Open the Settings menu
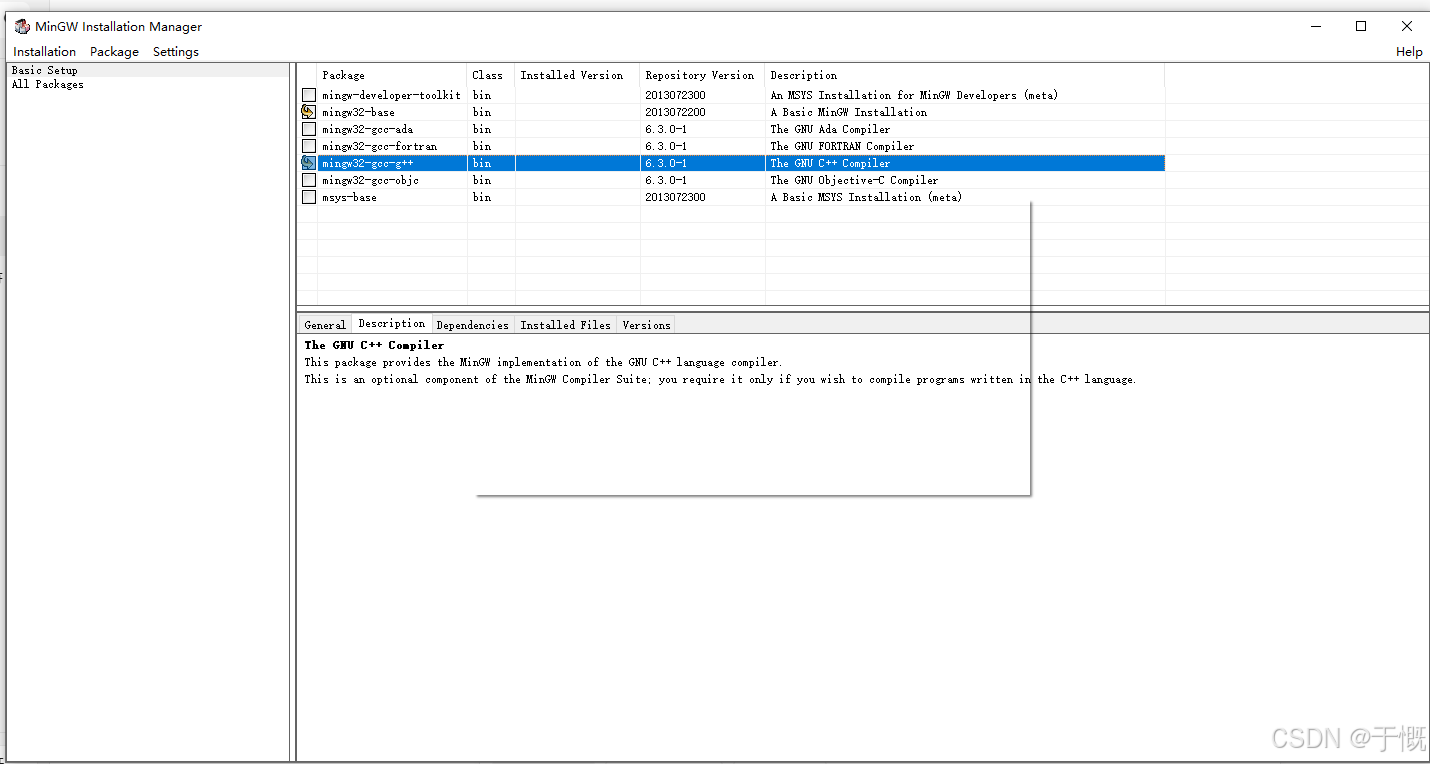Image resolution: width=1430 pixels, height=764 pixels. pos(176,52)
